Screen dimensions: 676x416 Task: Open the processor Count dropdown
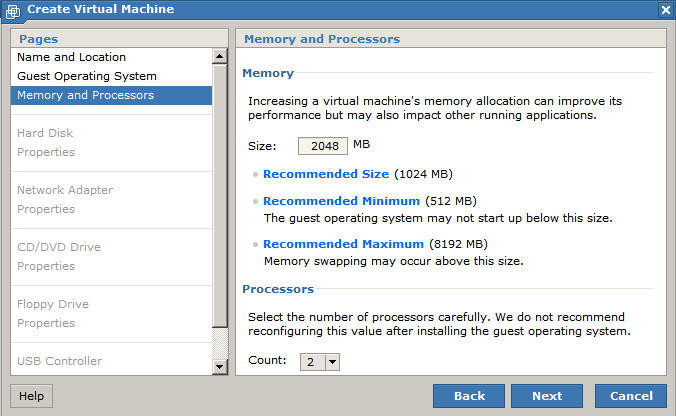coord(320,362)
